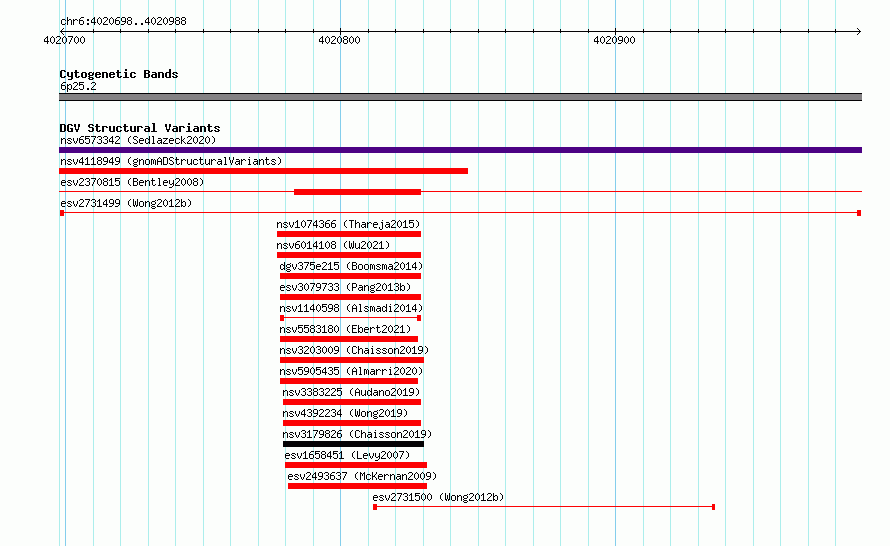Click the esv2731499 (Wong2012b) variant label
Screen dimensions: 890x546
point(126,203)
